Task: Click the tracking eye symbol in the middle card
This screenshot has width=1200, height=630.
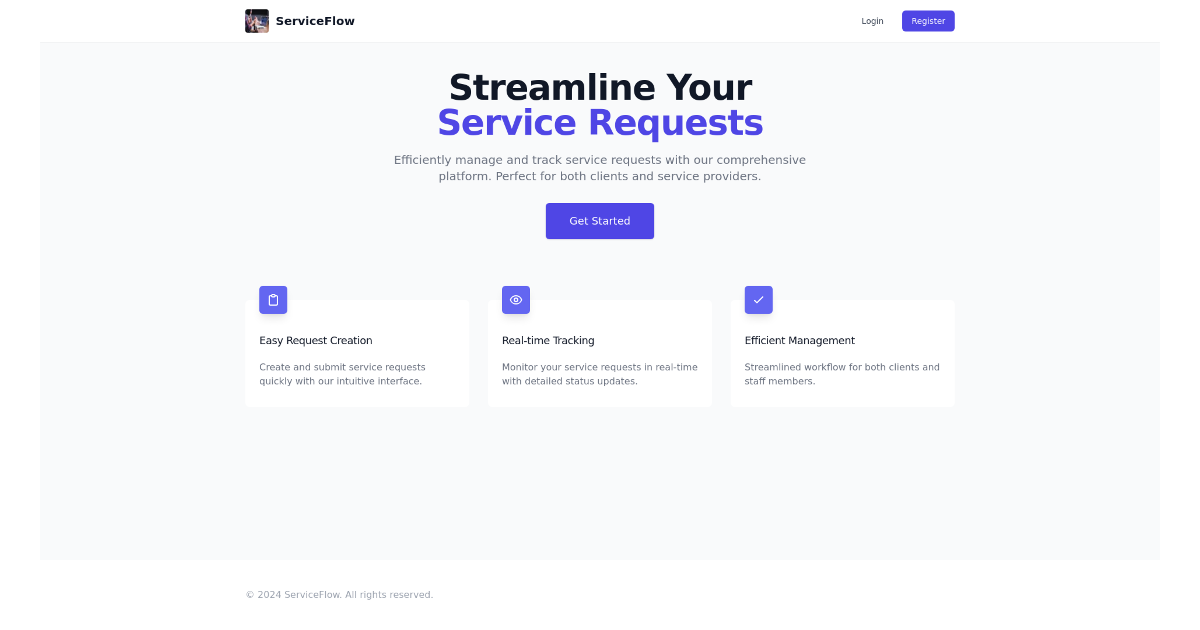Action: click(516, 299)
